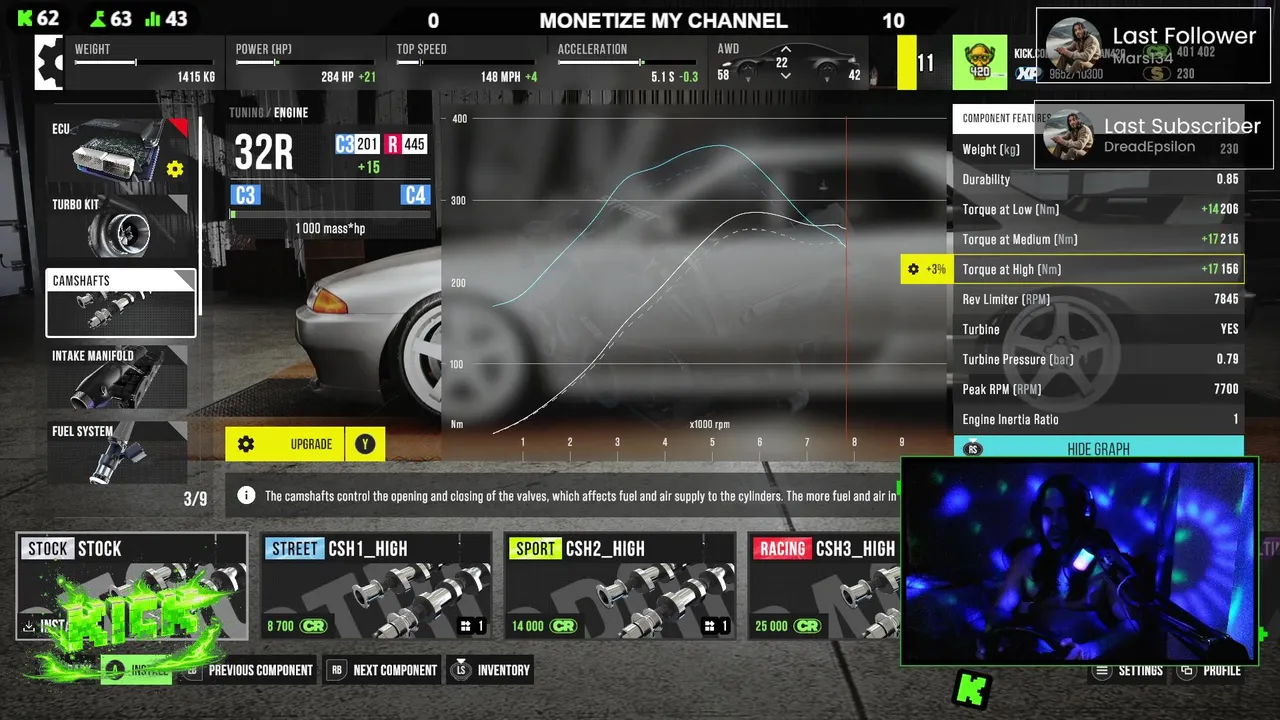Click the viewers bar icon showing 43
Viewport: 1280px width, 720px height.
tap(153, 18)
